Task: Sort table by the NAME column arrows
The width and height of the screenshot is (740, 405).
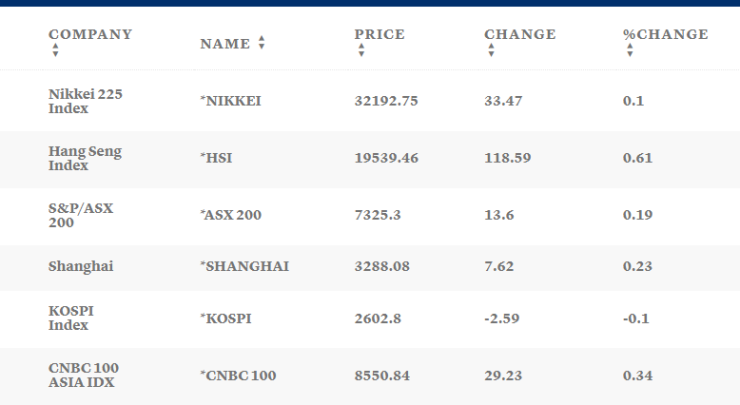Action: (x=262, y=43)
